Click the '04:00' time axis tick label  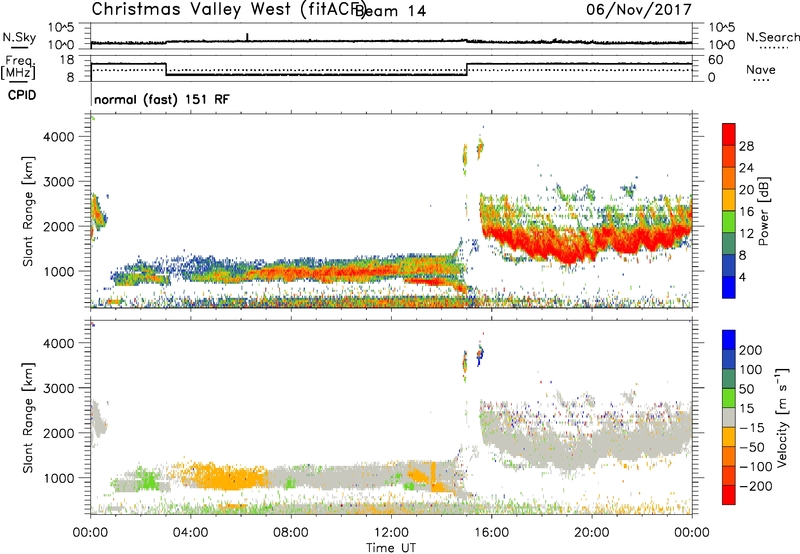[191, 533]
